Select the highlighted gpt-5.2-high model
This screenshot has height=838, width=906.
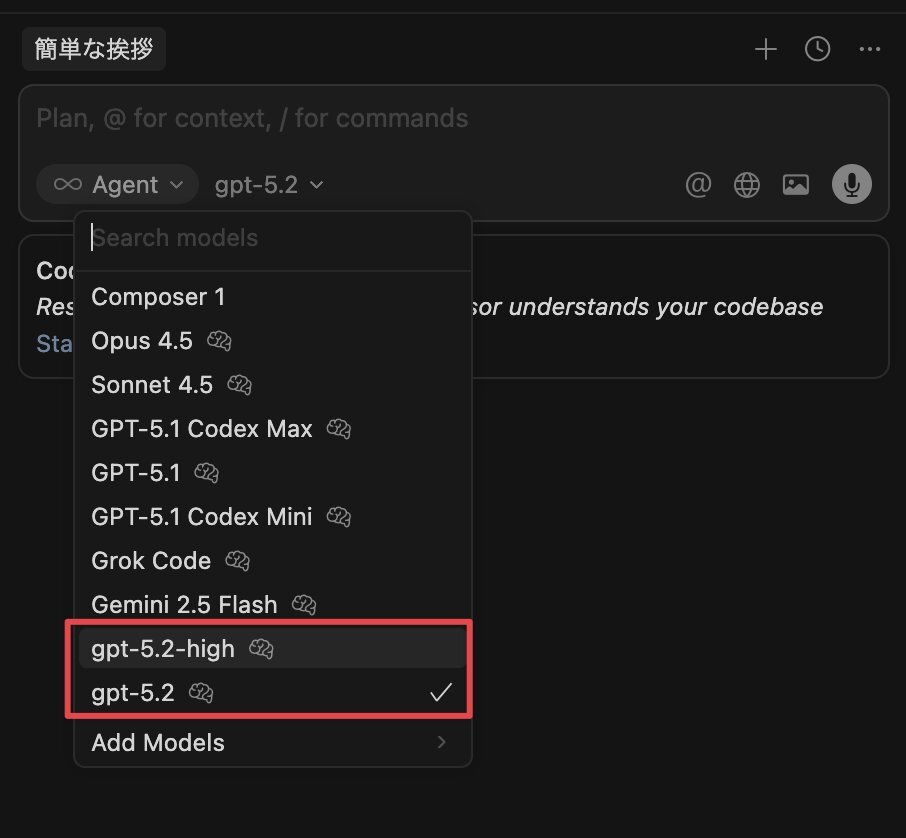point(162,648)
